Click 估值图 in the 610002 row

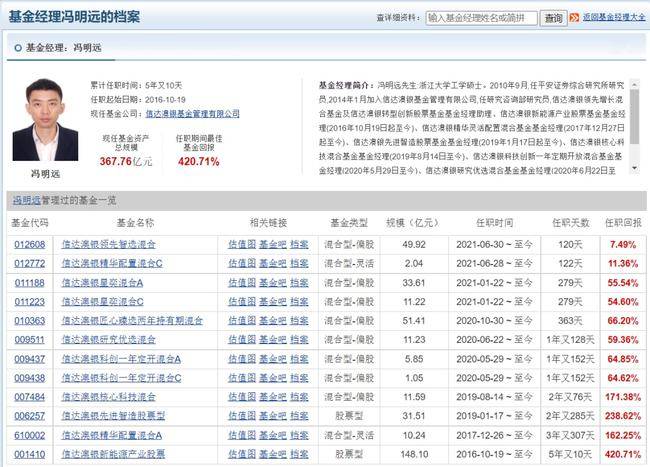tap(242, 436)
